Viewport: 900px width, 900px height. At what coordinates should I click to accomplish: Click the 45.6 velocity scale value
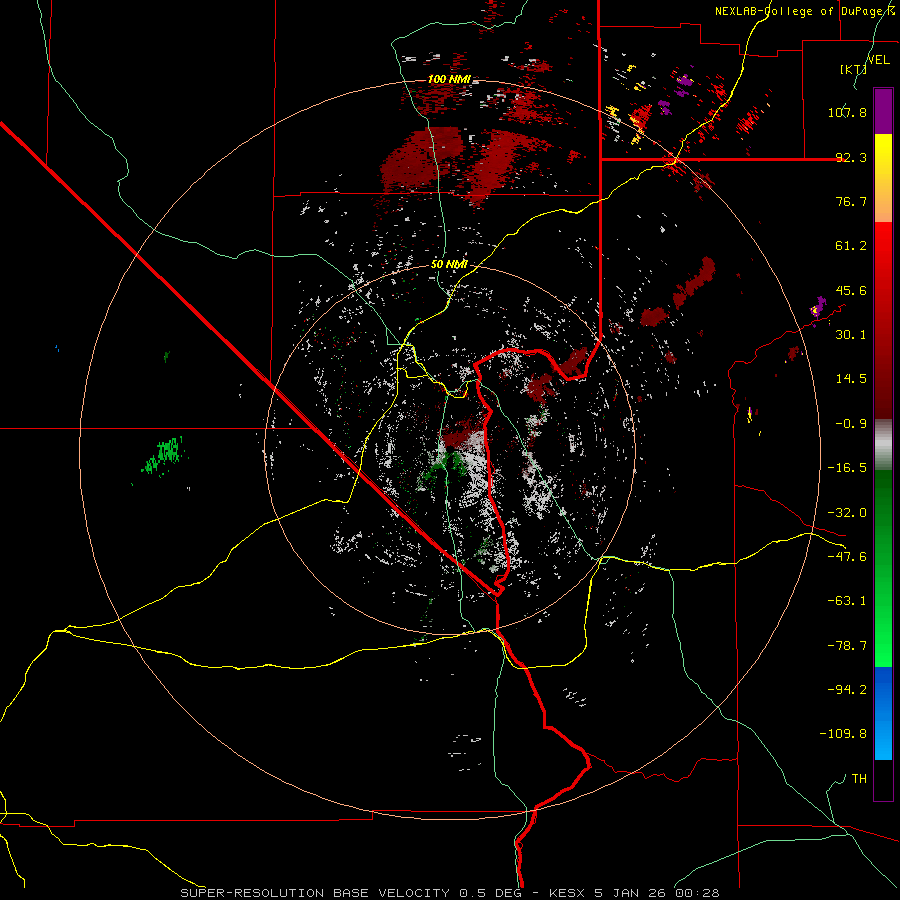(851, 290)
